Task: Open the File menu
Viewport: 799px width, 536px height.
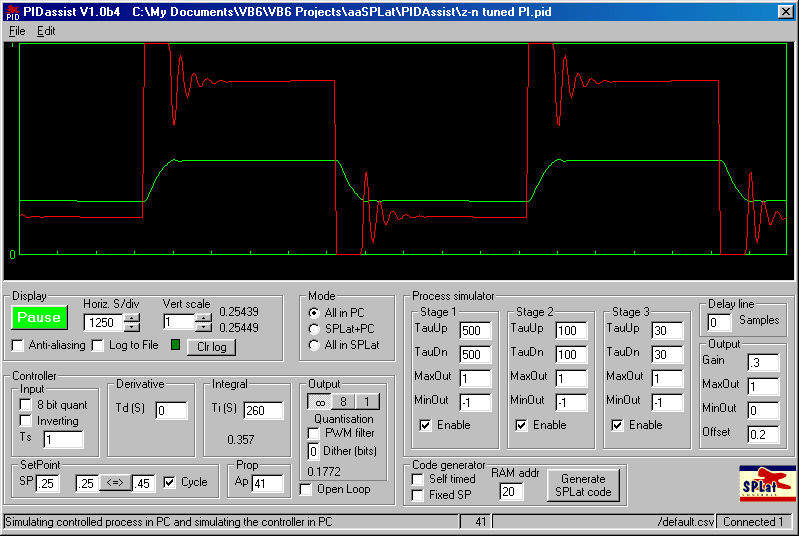Action: (17, 31)
